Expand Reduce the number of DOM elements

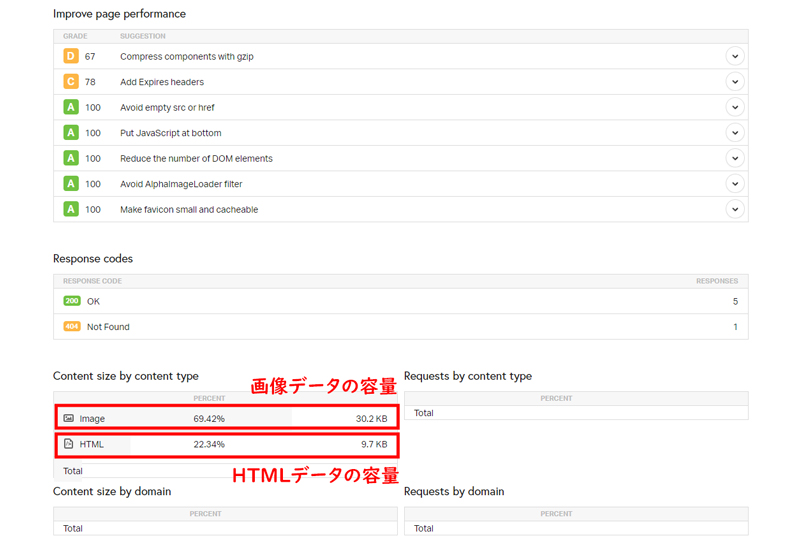(735, 158)
